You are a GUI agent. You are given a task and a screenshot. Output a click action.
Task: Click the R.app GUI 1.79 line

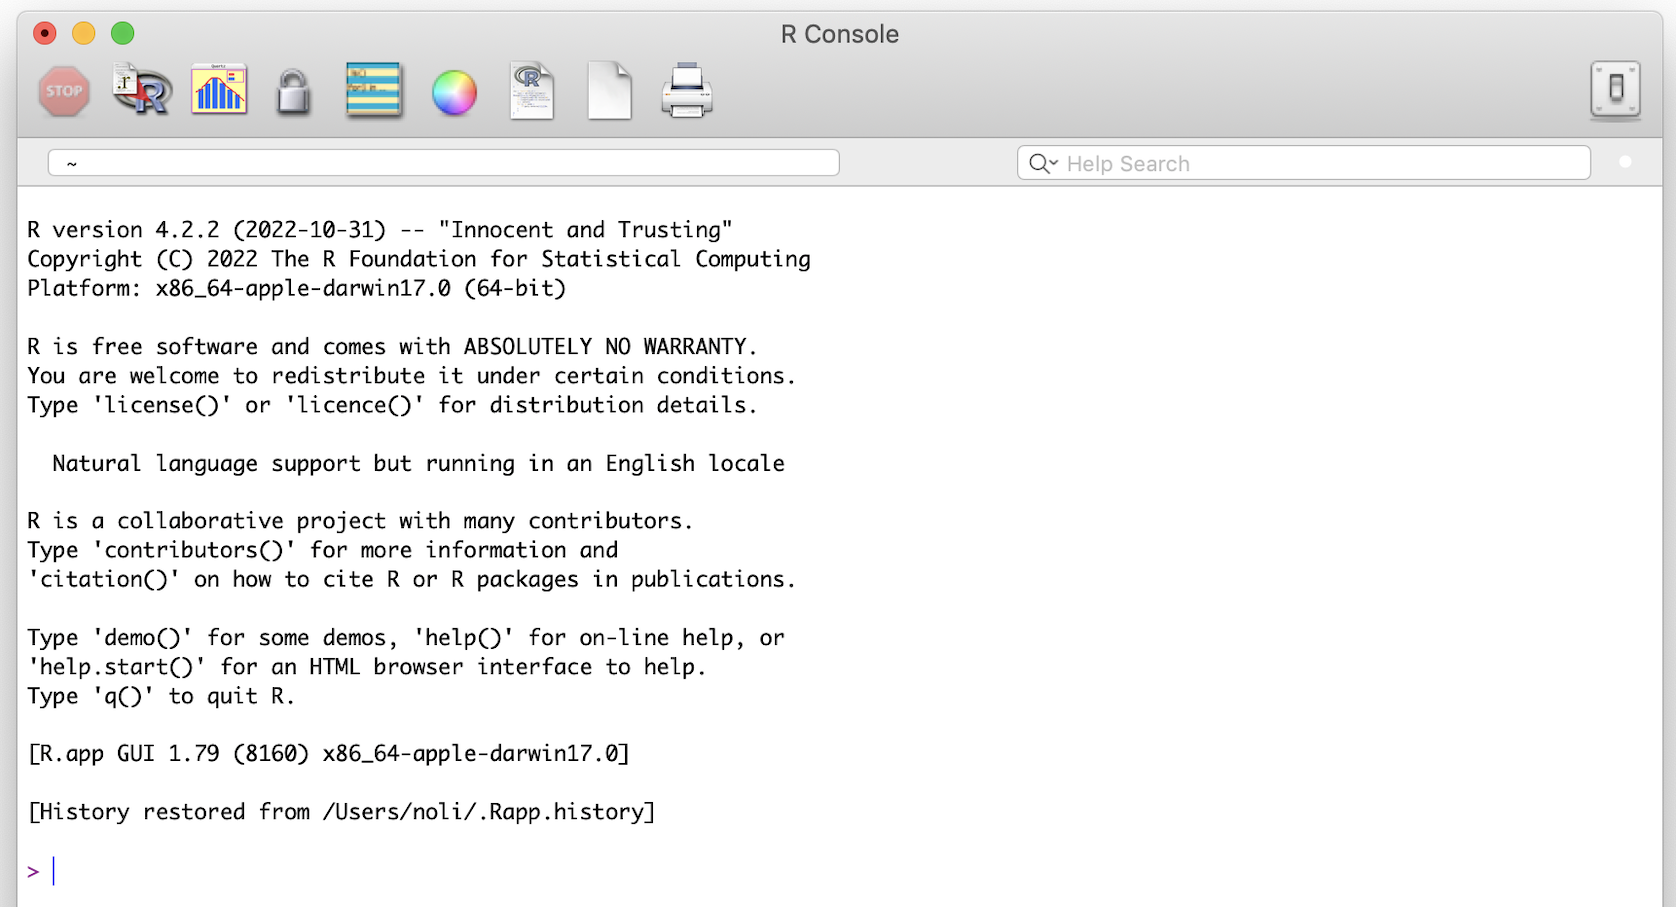pos(329,753)
